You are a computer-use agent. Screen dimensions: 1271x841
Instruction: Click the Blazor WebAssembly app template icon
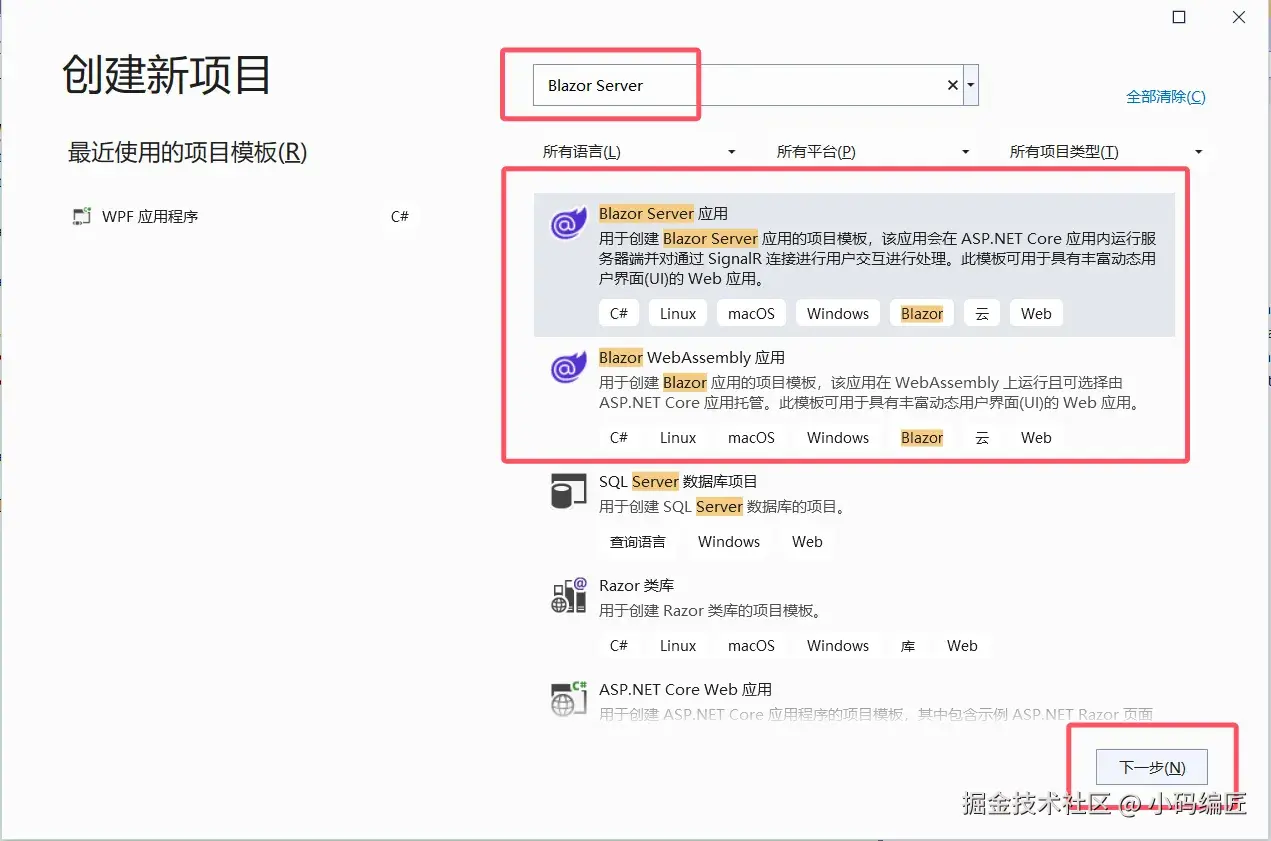(568, 368)
